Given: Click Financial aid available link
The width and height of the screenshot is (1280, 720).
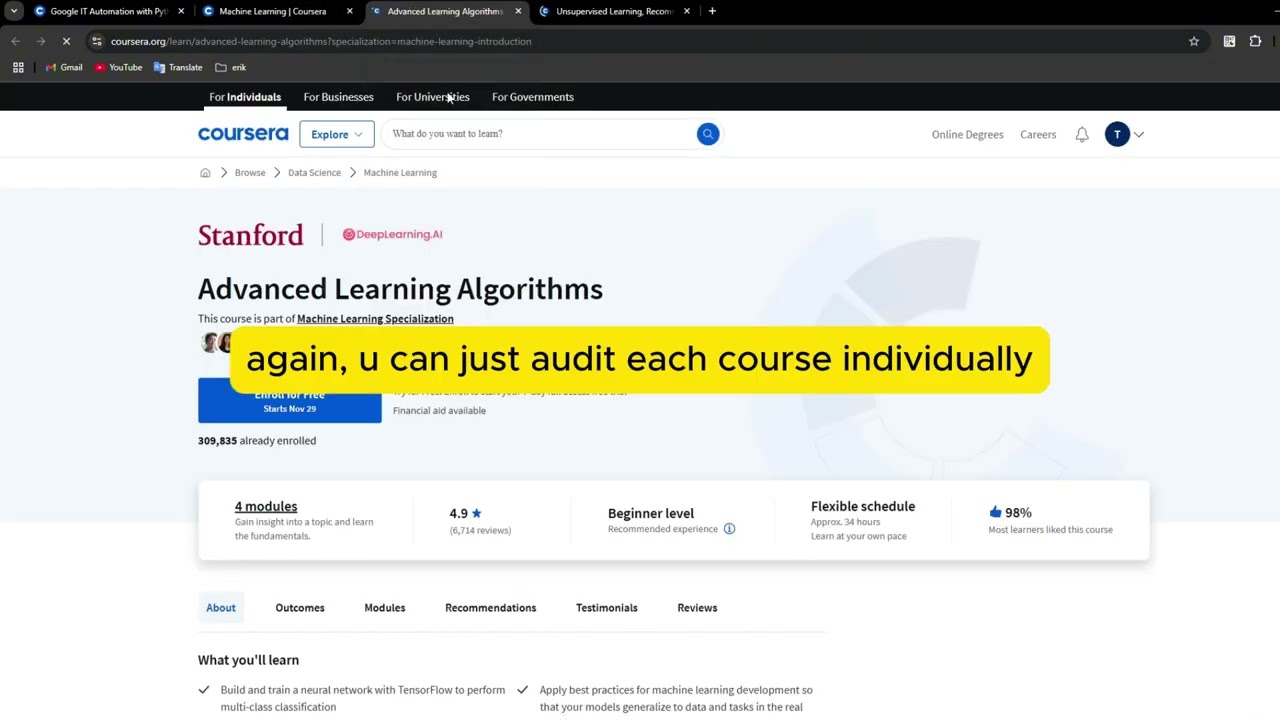Looking at the screenshot, I should (439, 410).
